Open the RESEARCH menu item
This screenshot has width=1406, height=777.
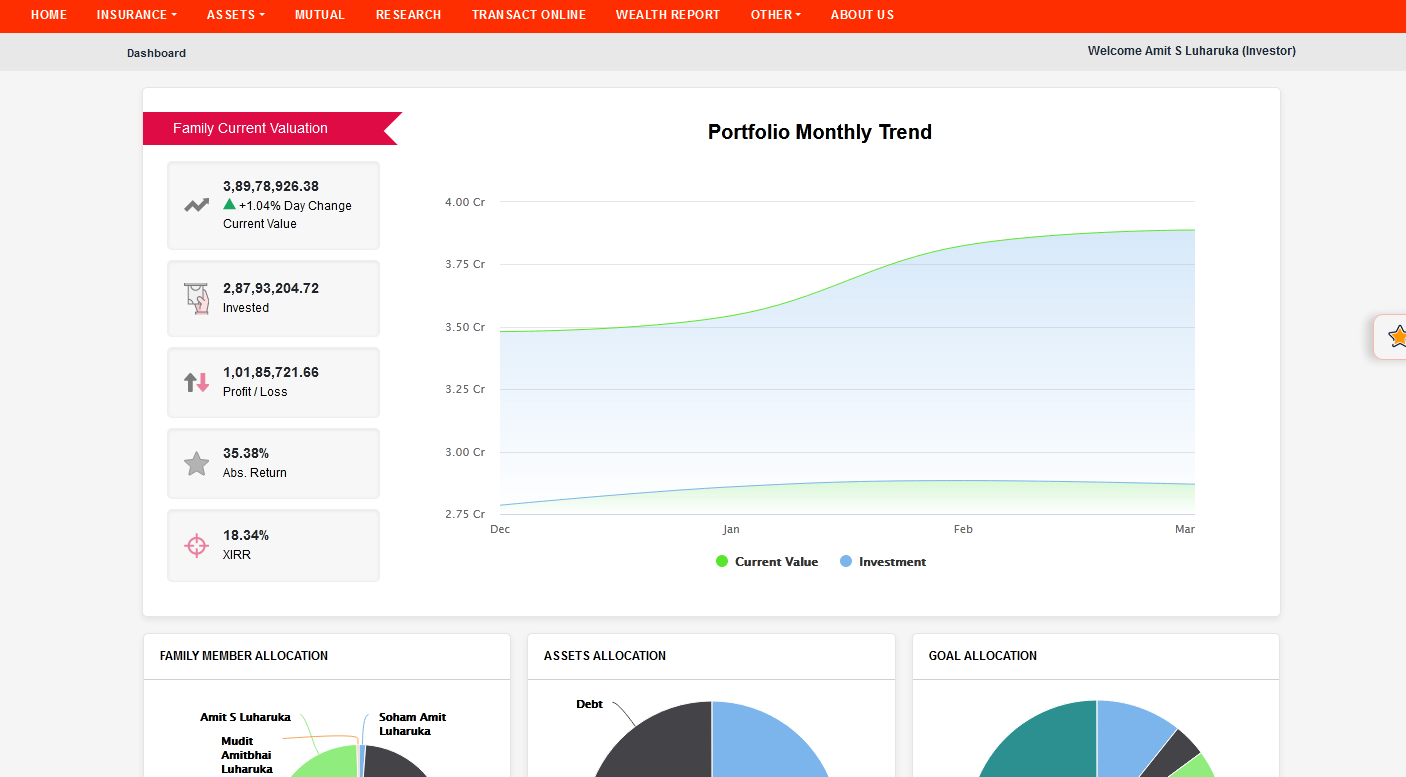click(x=409, y=15)
